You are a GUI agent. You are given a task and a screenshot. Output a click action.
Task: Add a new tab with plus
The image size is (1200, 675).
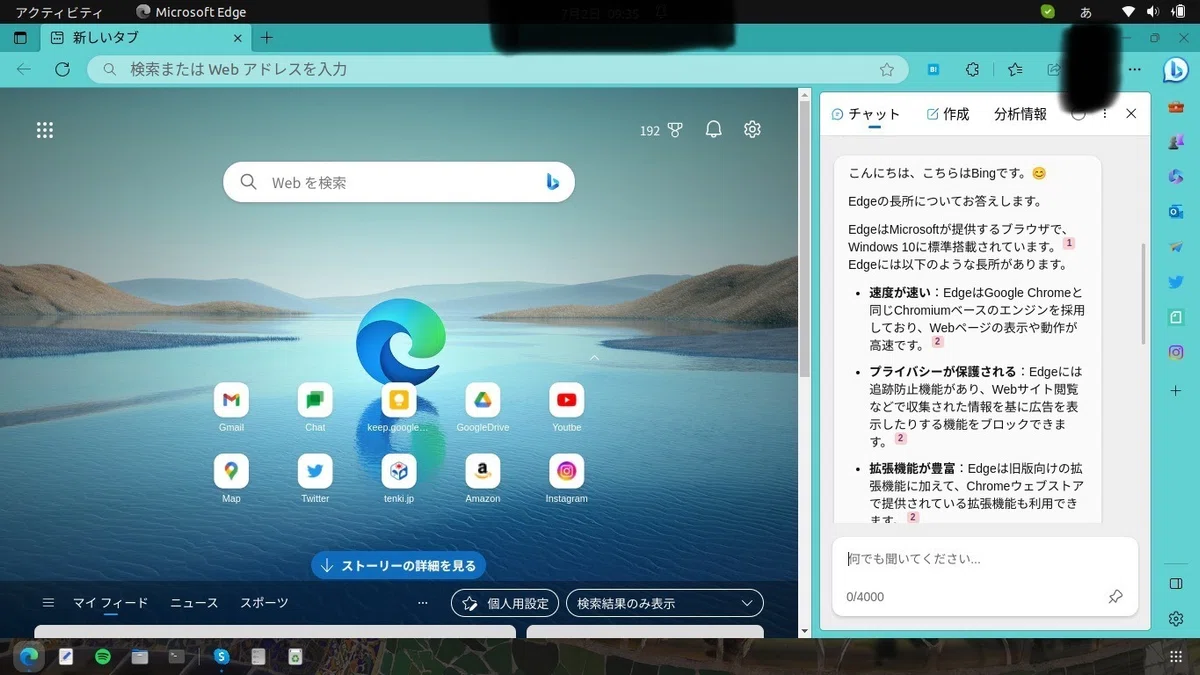point(266,38)
